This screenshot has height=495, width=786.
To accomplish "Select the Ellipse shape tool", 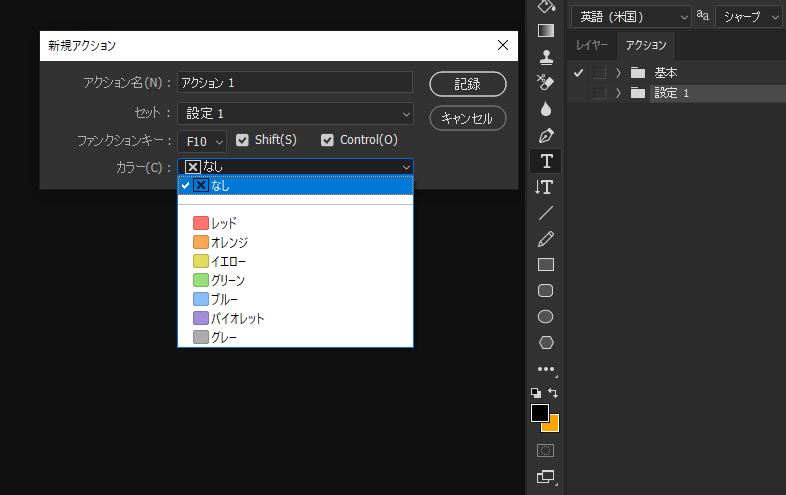I will tap(546, 317).
